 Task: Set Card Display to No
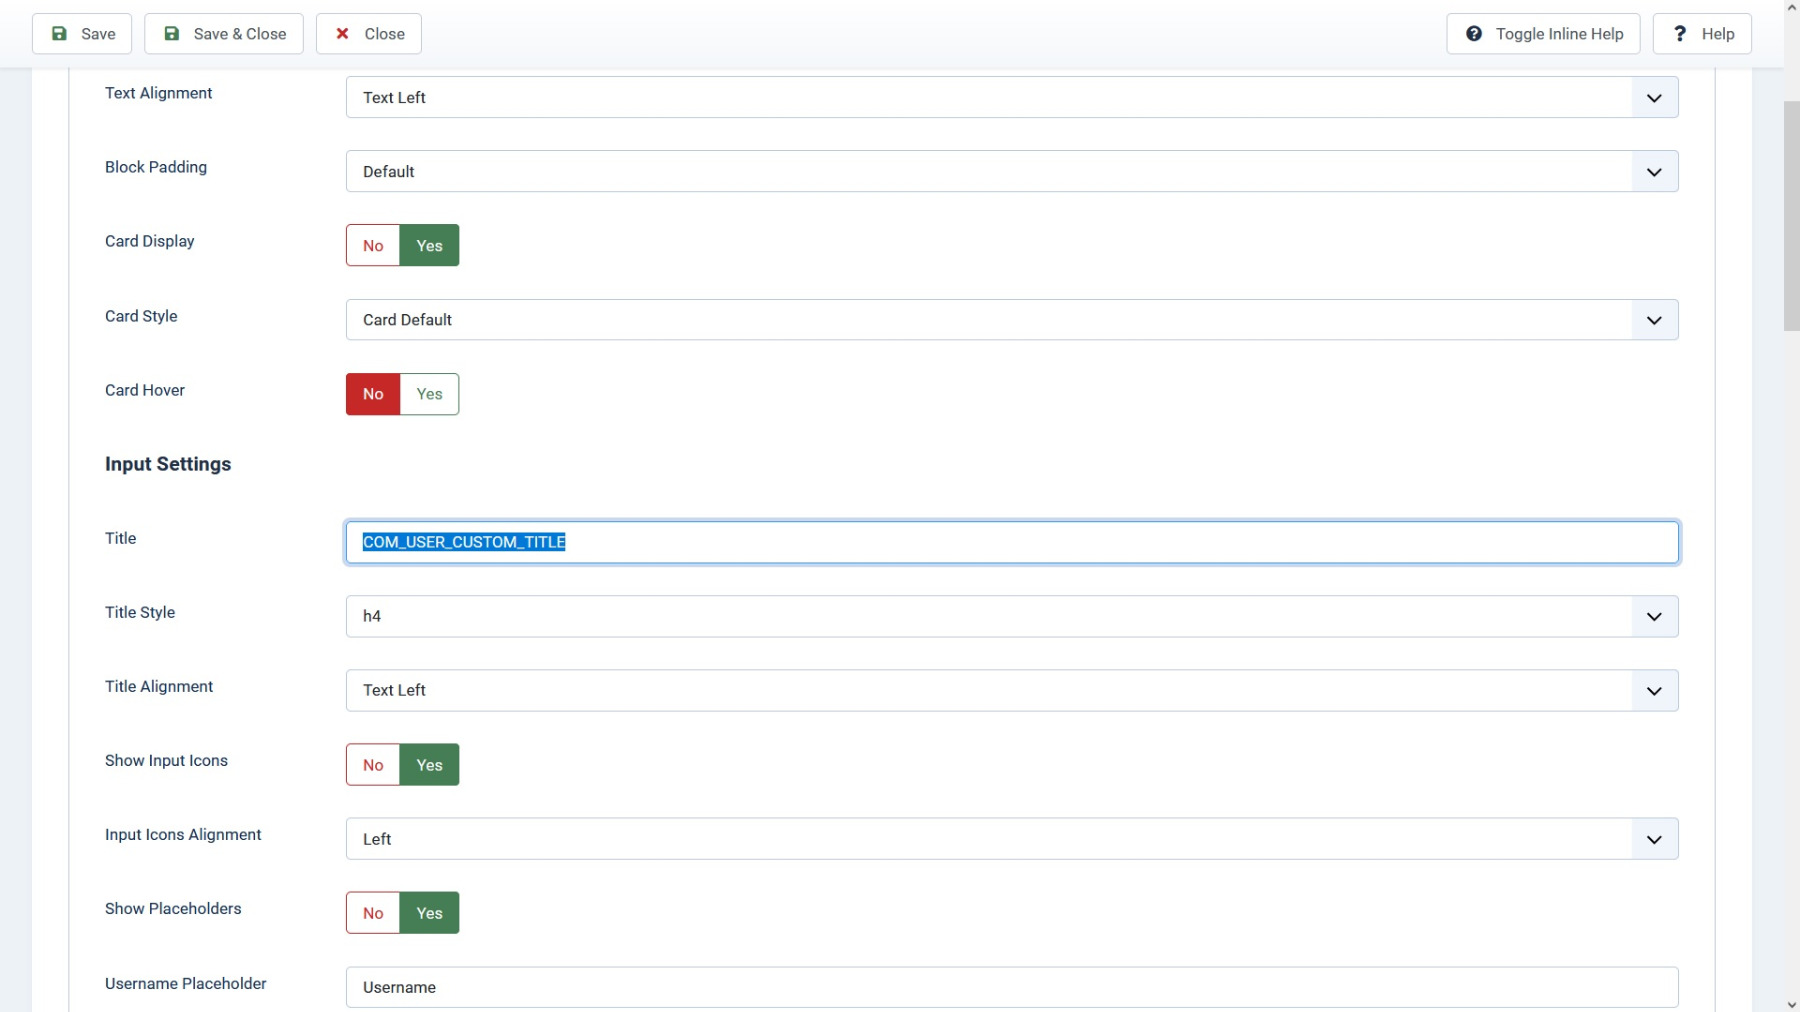373,246
